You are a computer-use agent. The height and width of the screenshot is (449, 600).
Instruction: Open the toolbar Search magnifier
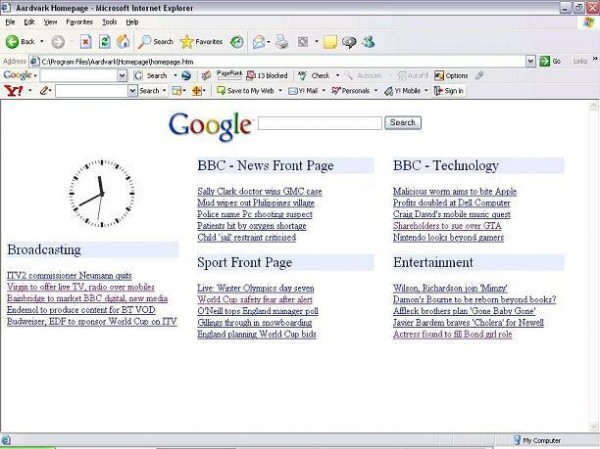pos(156,42)
